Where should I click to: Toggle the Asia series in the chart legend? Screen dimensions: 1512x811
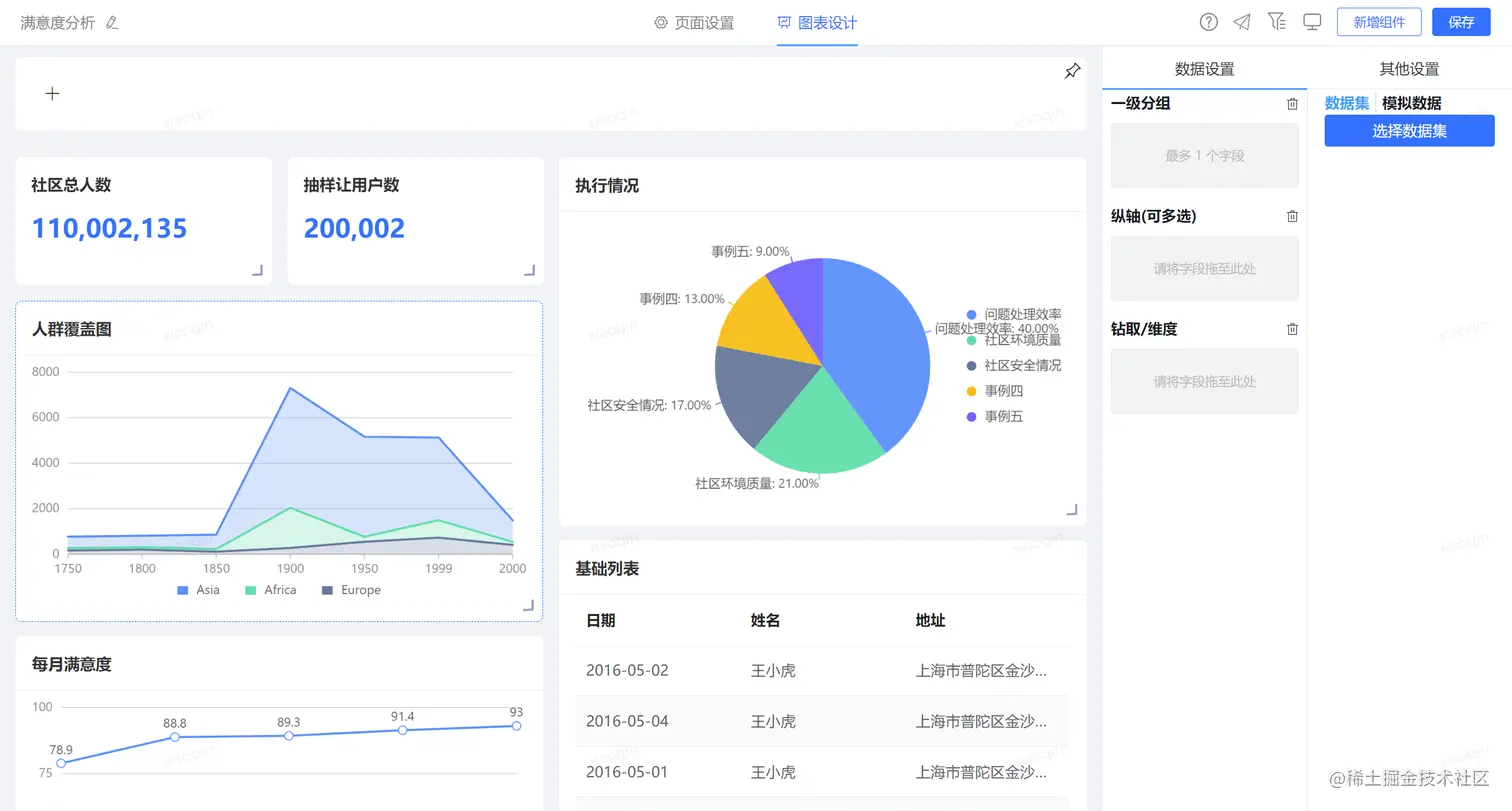click(x=198, y=590)
